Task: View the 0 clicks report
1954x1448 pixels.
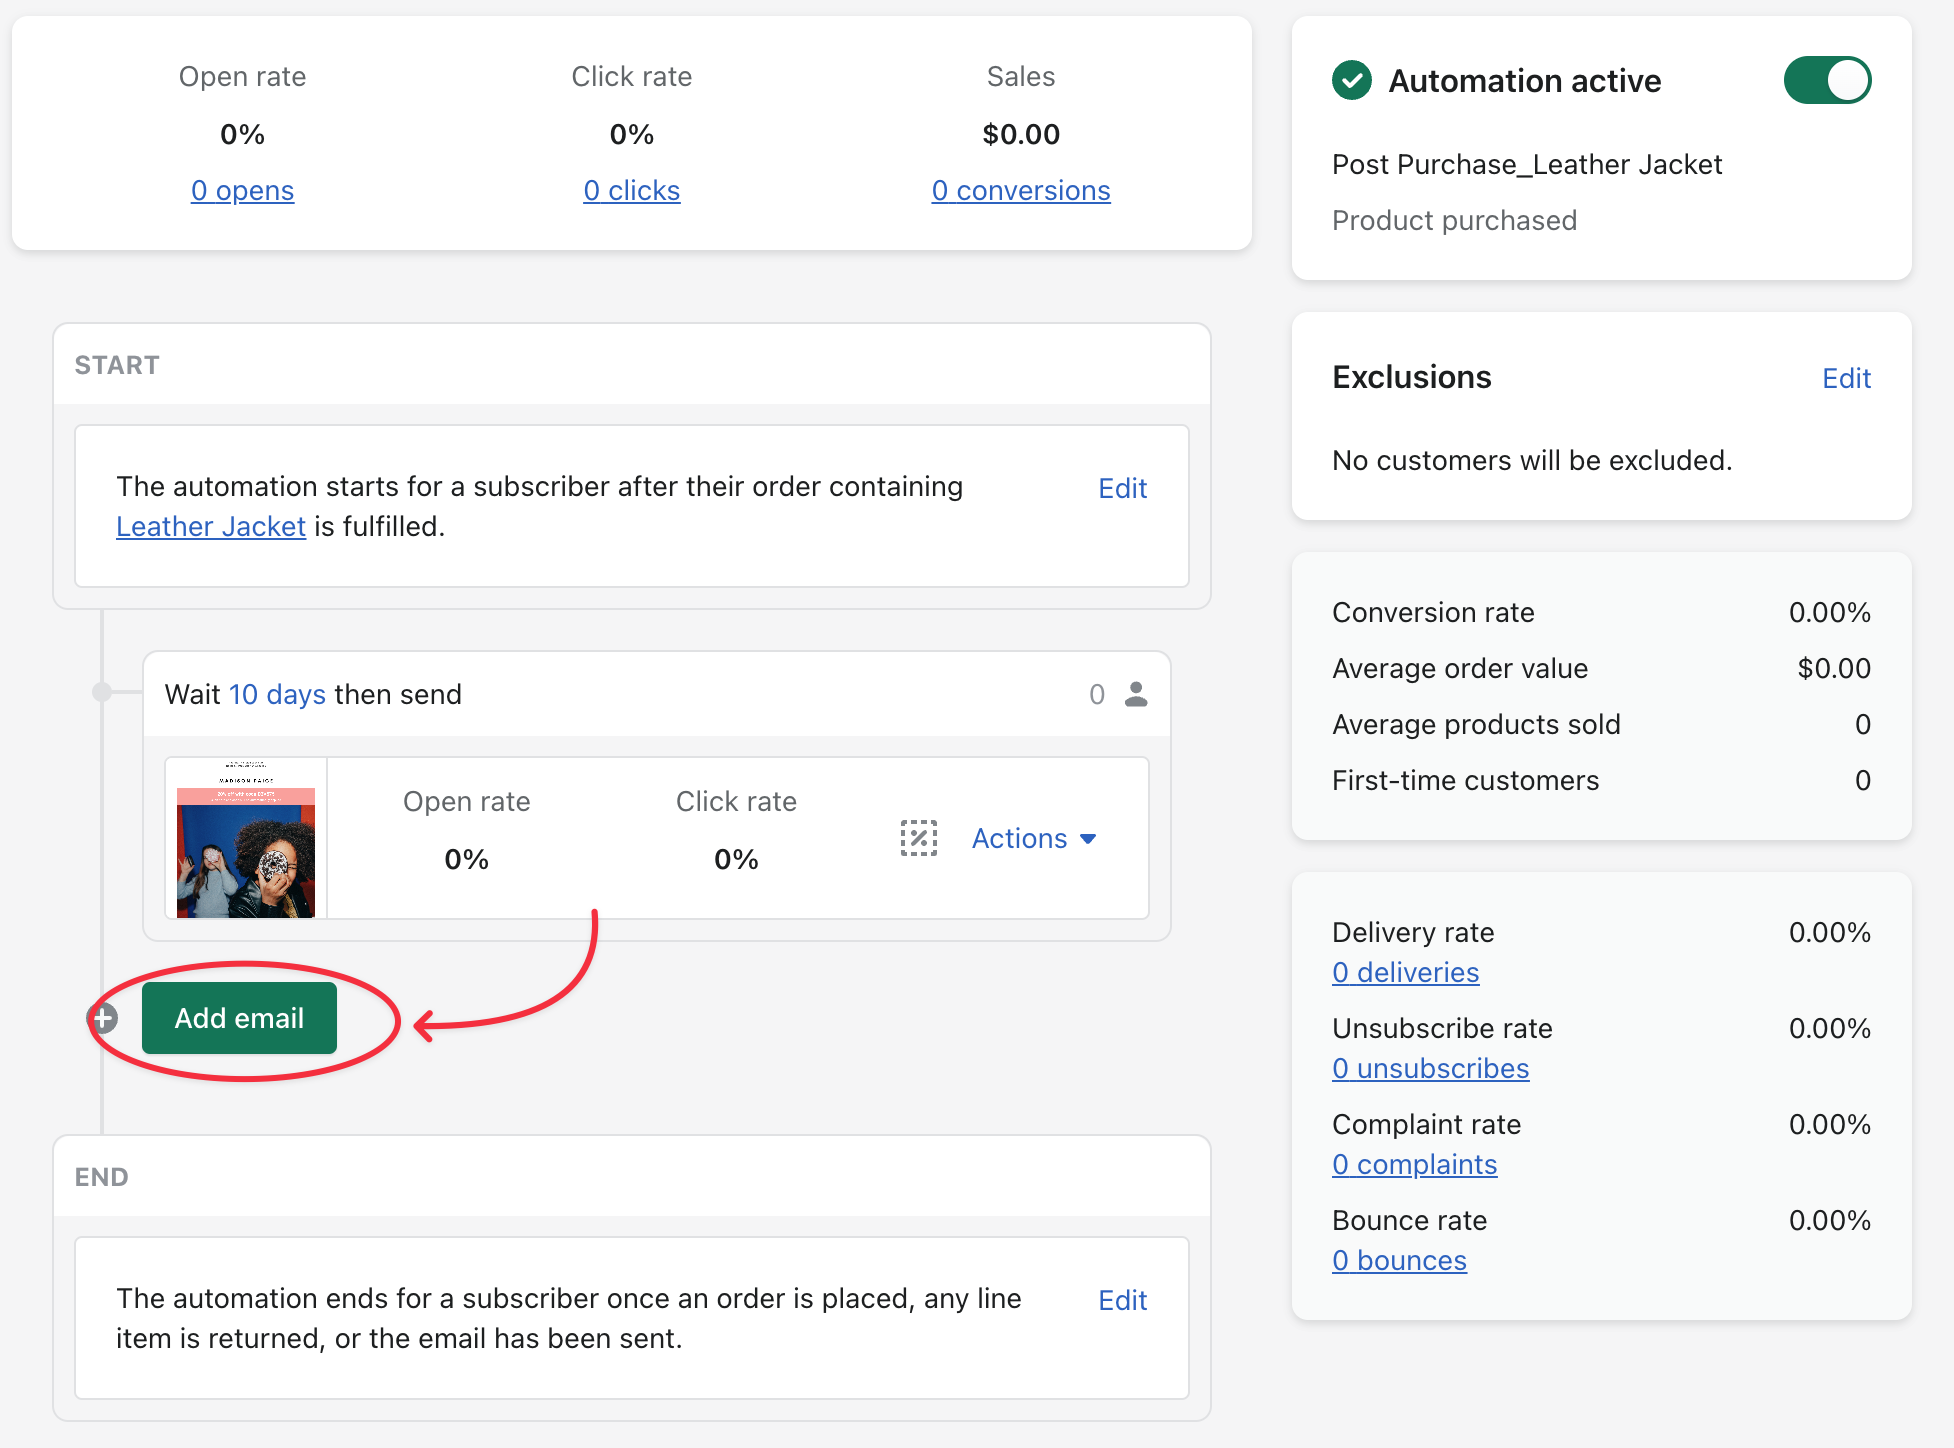Action: coord(632,190)
